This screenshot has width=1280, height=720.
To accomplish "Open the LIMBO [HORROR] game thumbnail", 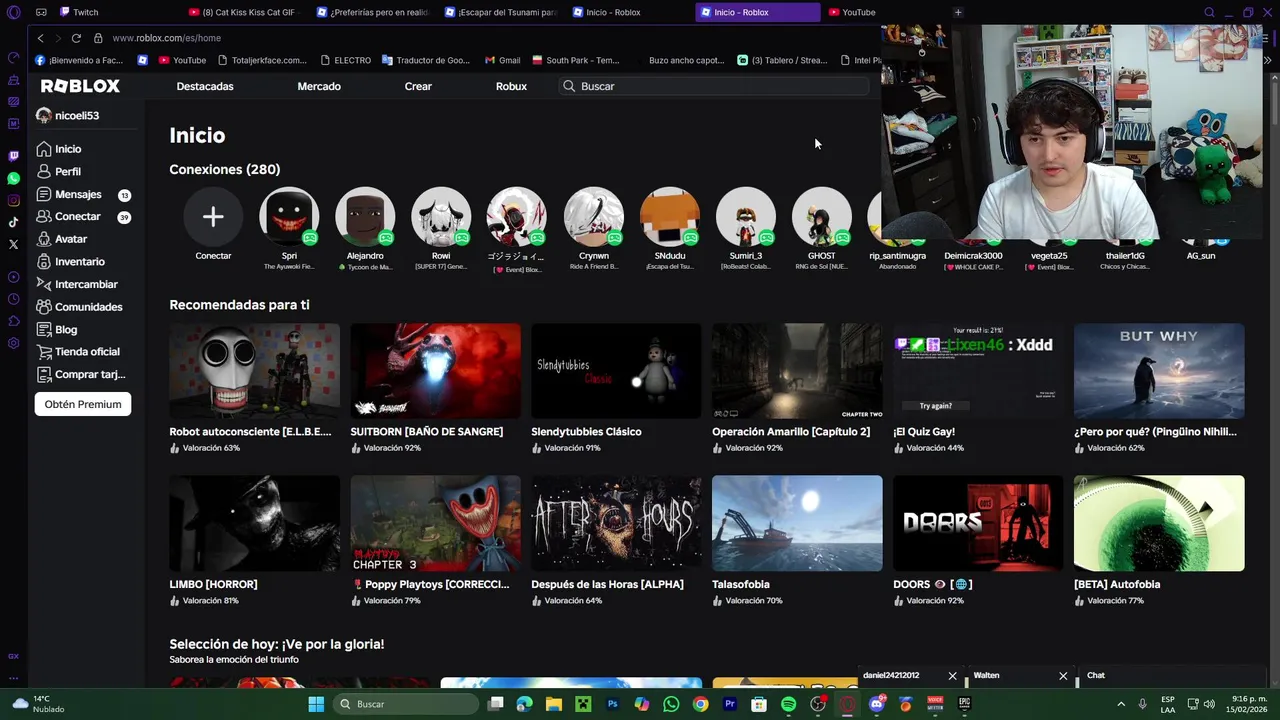I will (254, 523).
